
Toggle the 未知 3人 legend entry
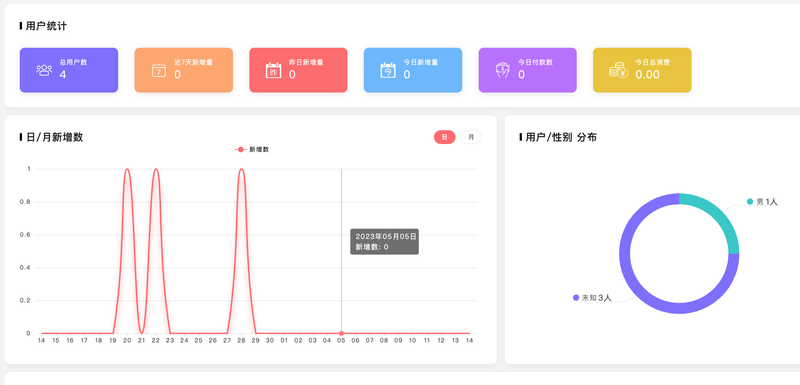(592, 298)
